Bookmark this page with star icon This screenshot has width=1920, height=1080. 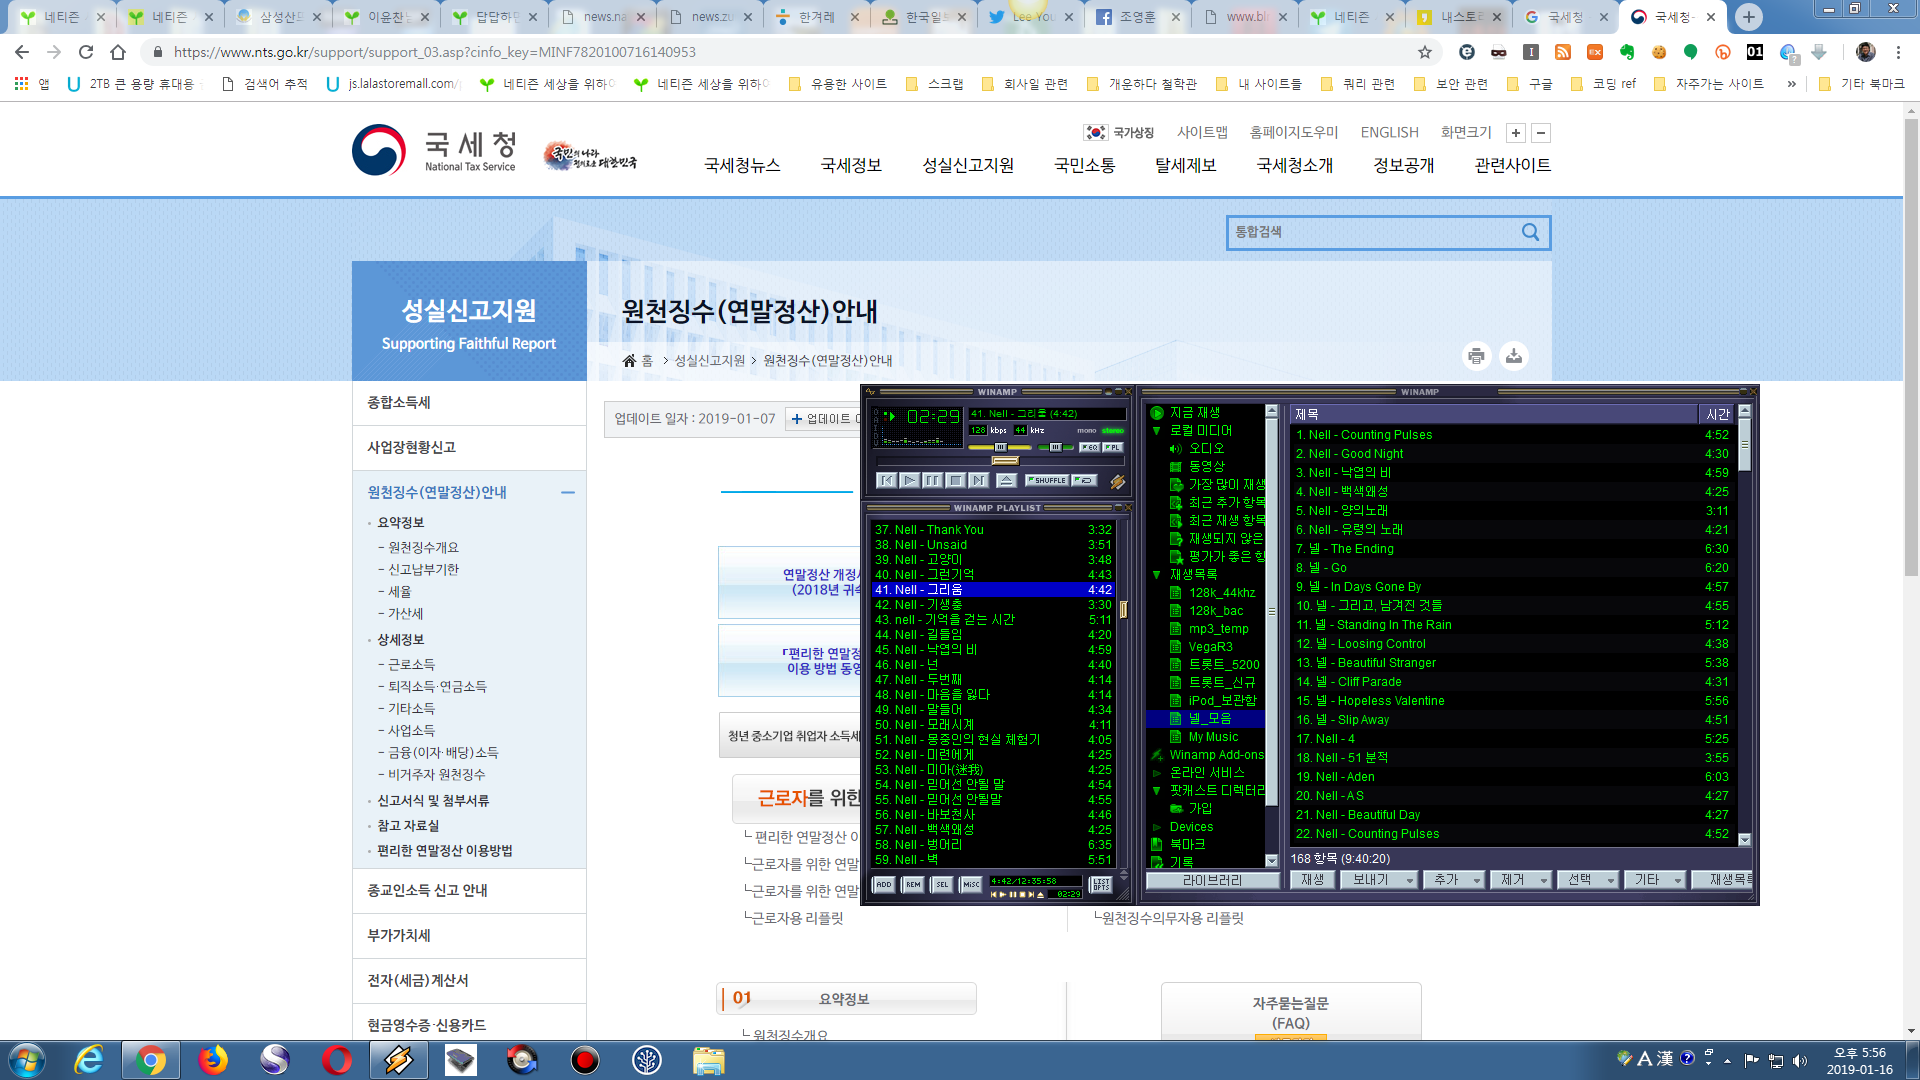click(1424, 52)
